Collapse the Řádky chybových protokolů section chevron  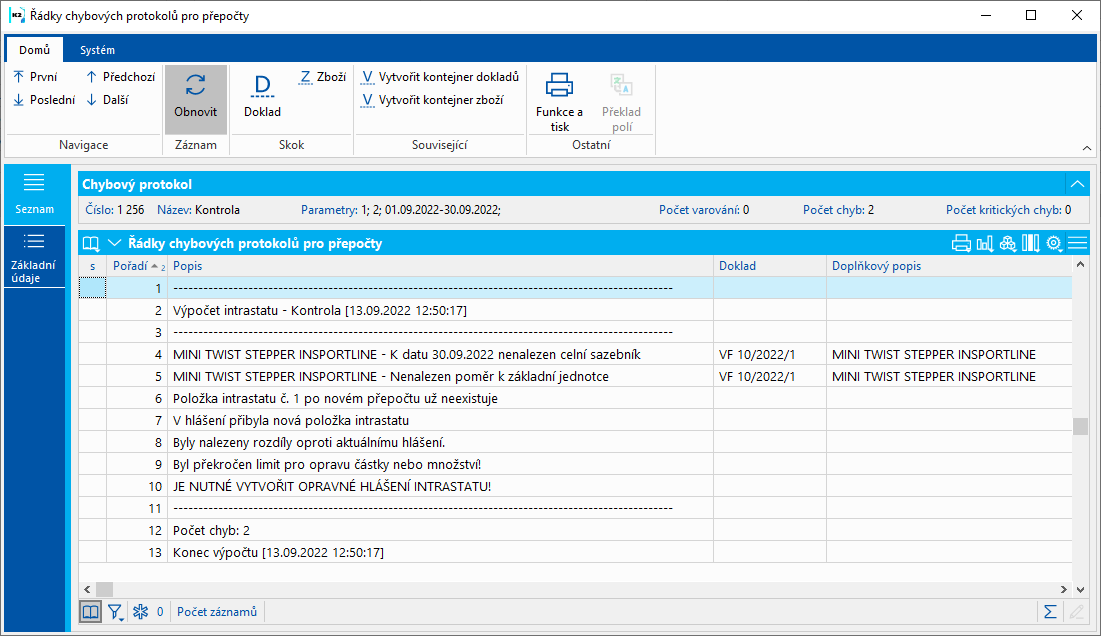pyautogui.click(x=114, y=243)
